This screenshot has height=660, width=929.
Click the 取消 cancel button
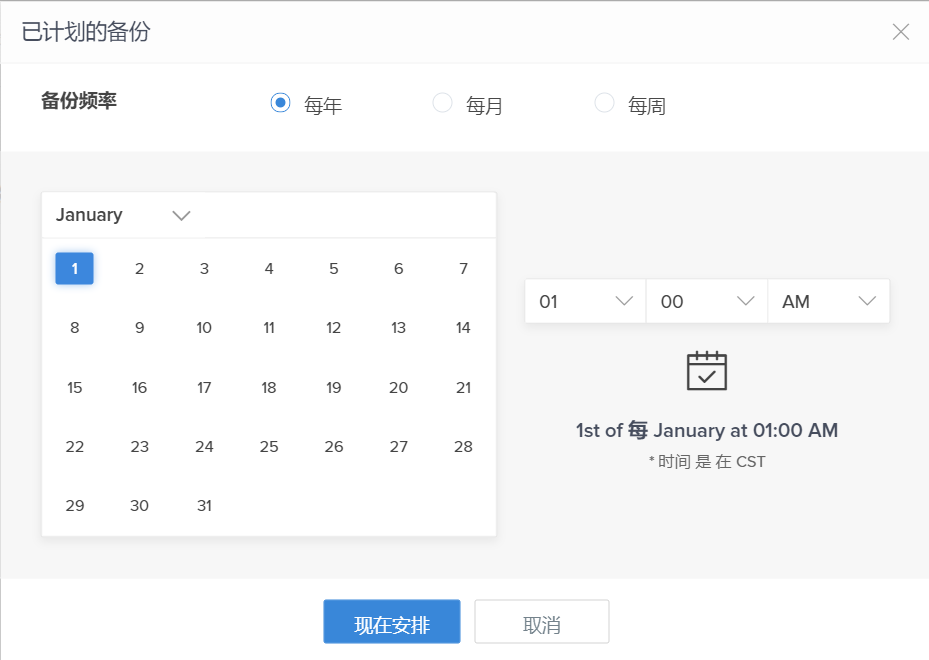point(541,622)
